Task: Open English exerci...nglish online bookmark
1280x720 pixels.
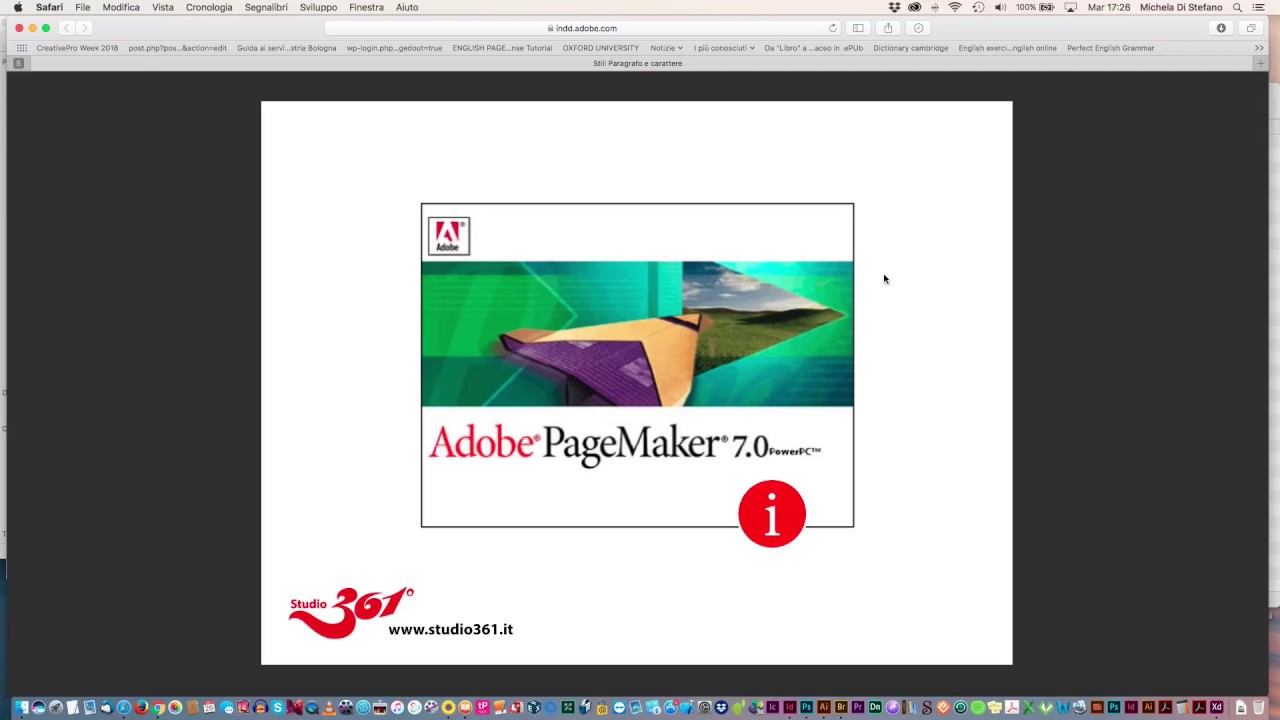Action: [1007, 48]
